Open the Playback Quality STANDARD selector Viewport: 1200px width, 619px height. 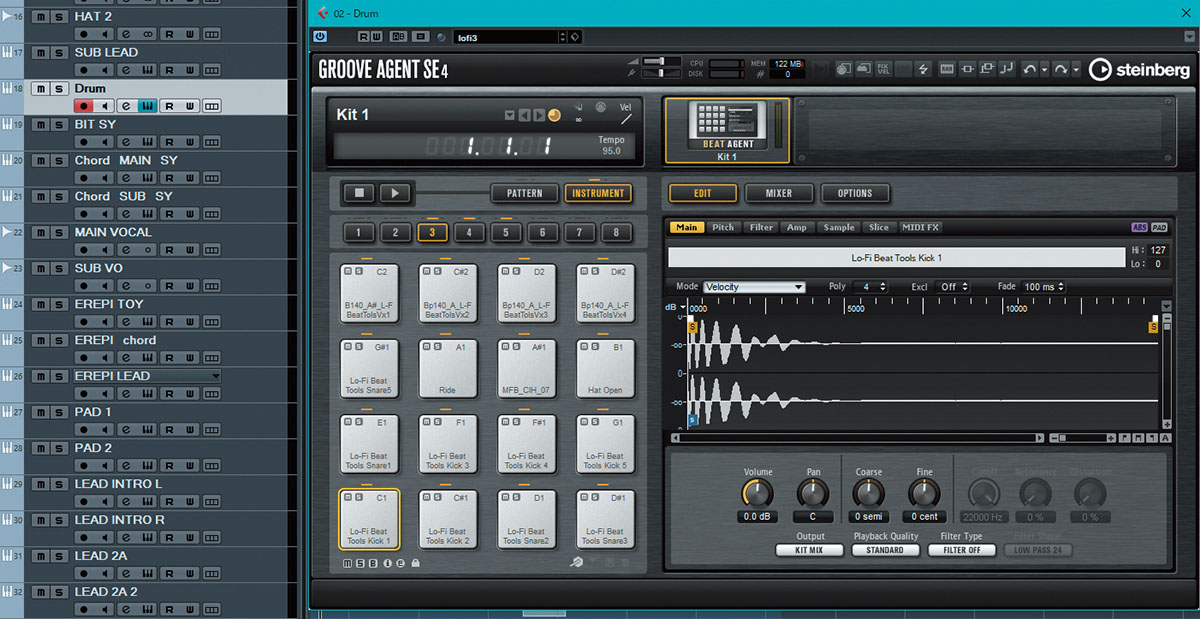pyautogui.click(x=885, y=550)
